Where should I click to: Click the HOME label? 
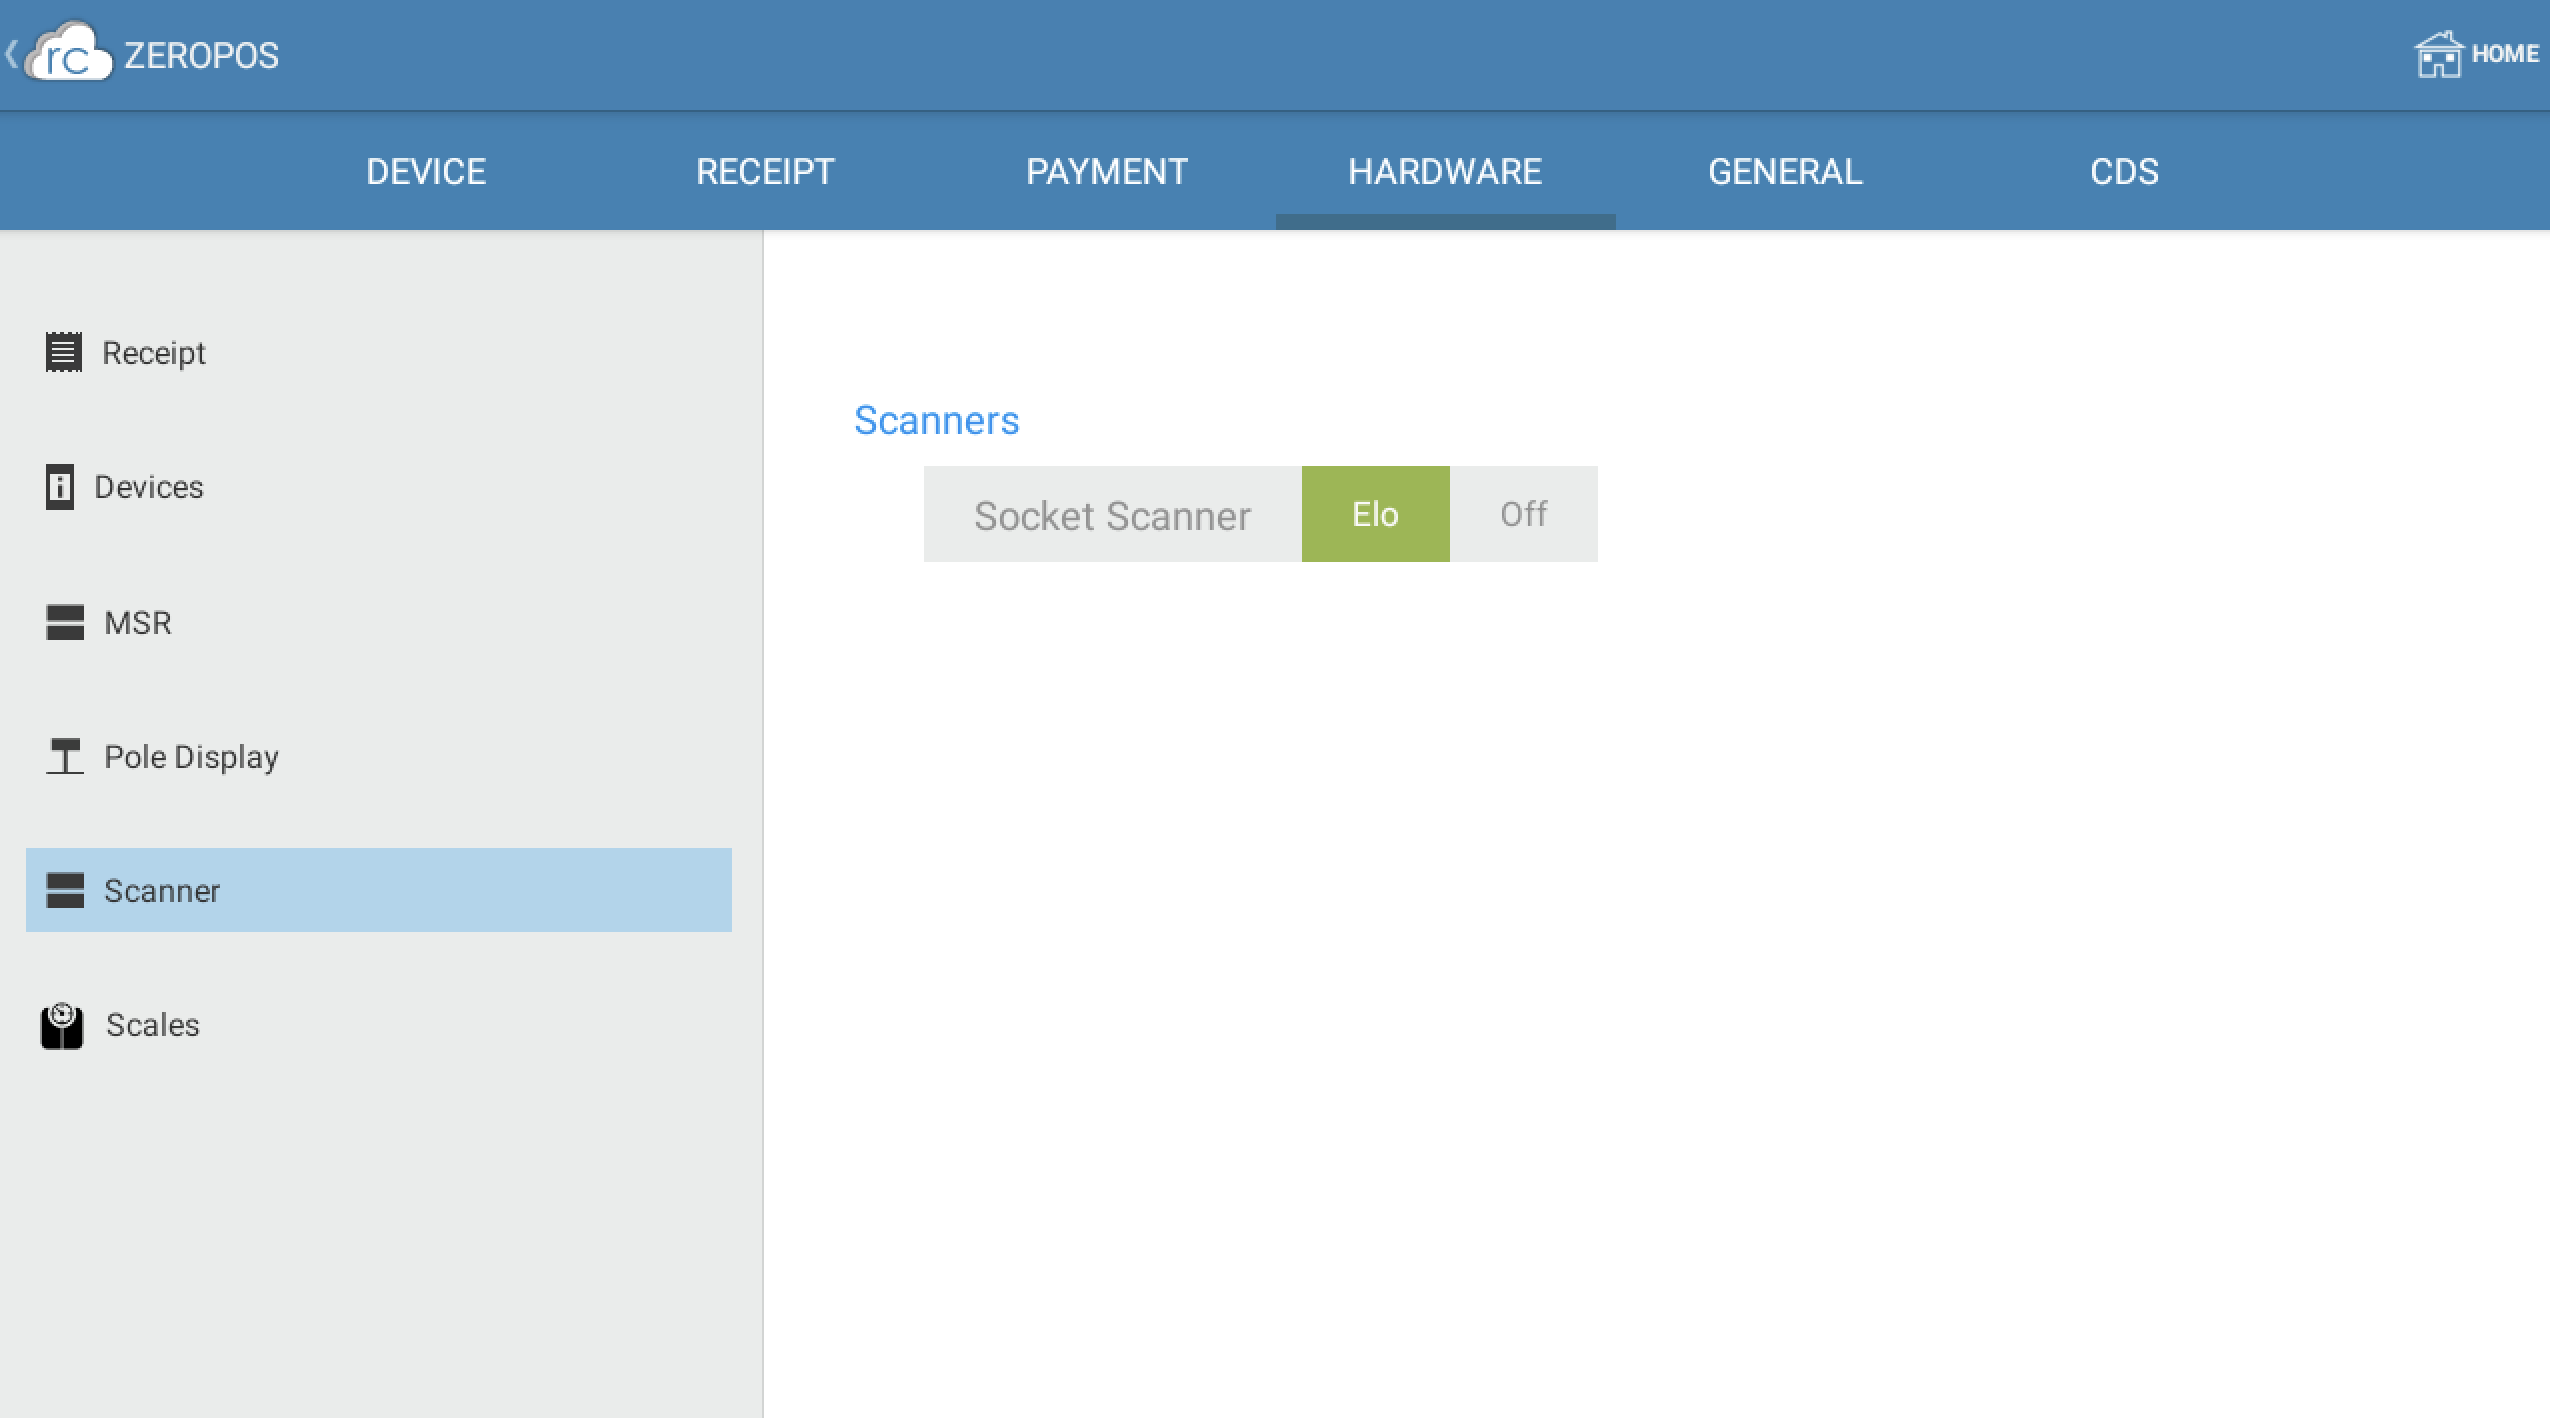tap(2505, 54)
